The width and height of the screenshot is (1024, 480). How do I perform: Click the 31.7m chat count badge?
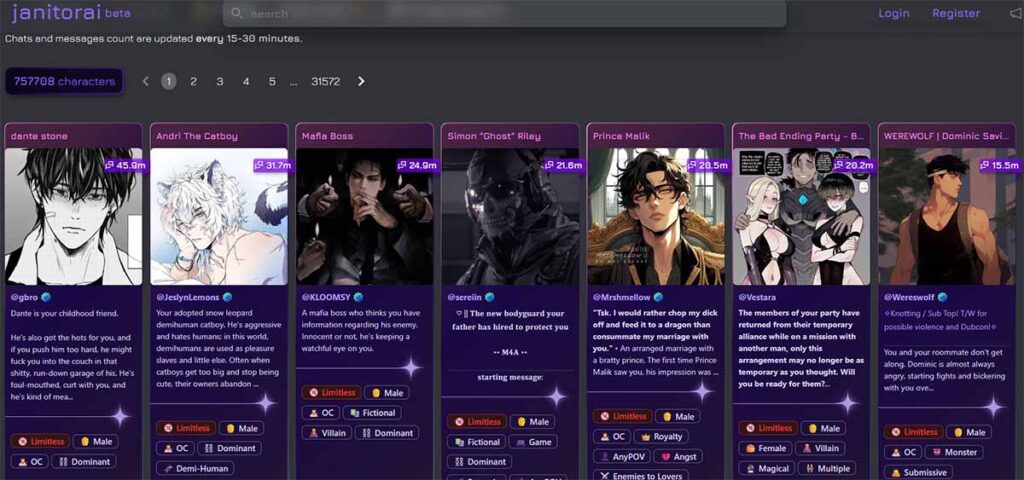click(273, 165)
